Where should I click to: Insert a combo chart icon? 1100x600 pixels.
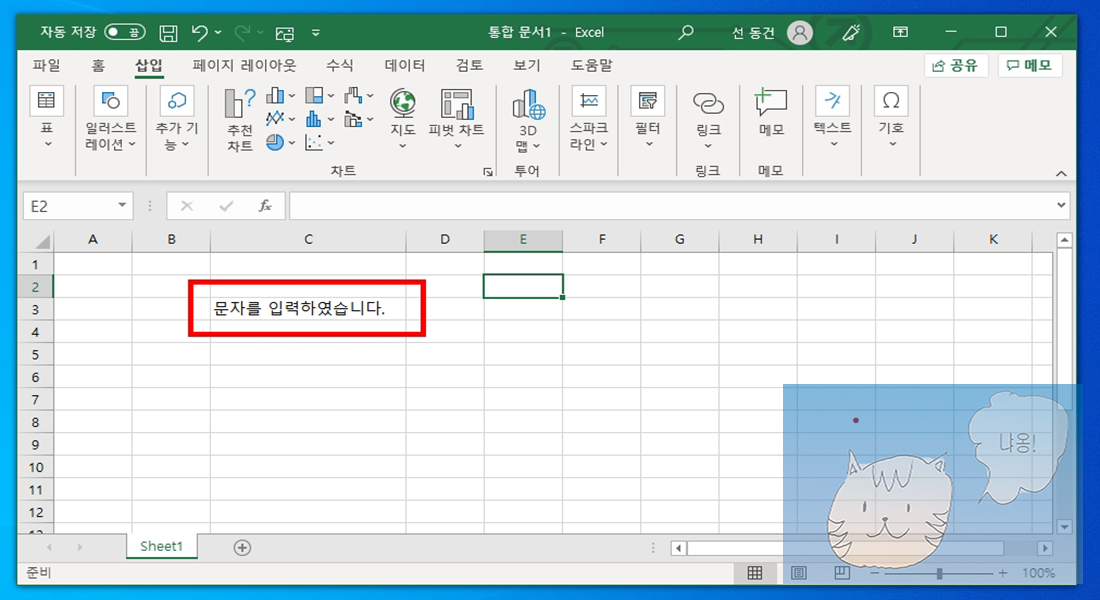tap(354, 119)
